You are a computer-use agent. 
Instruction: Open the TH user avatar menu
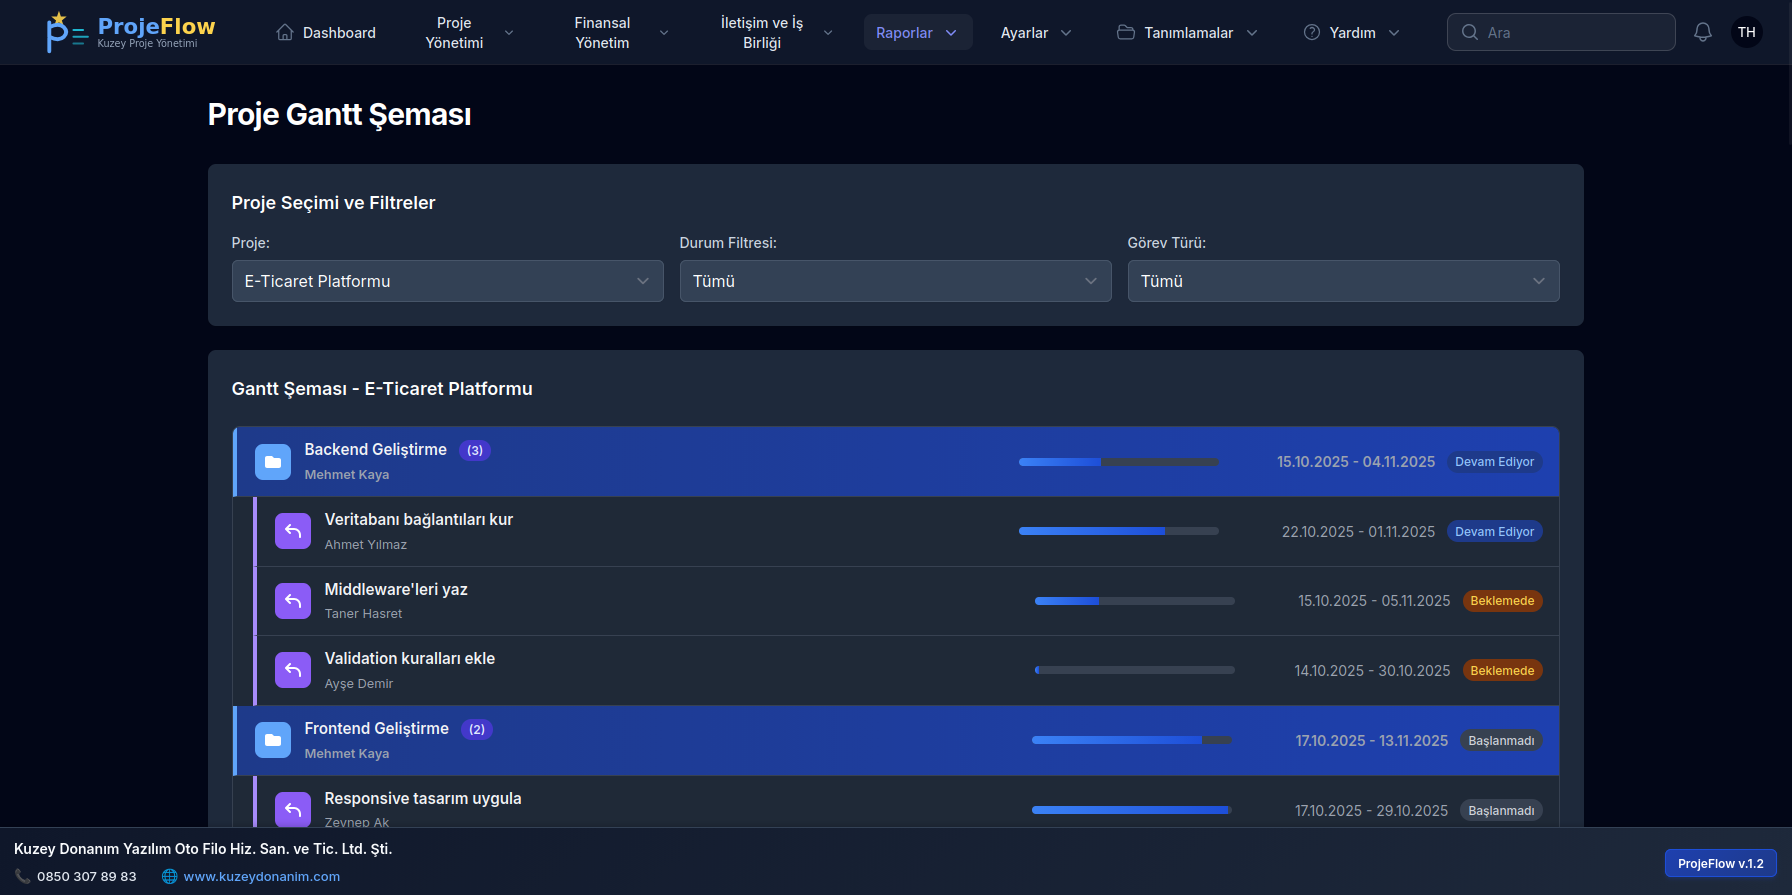coord(1746,32)
